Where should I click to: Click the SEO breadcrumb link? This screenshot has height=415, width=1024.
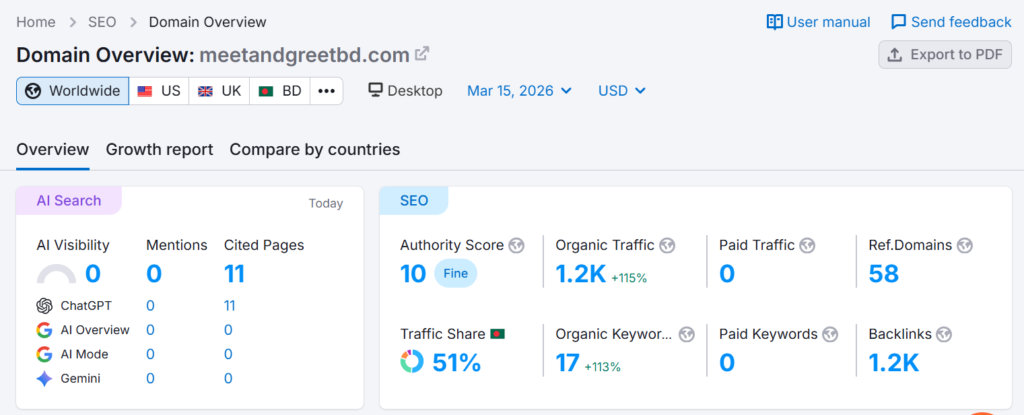100,22
